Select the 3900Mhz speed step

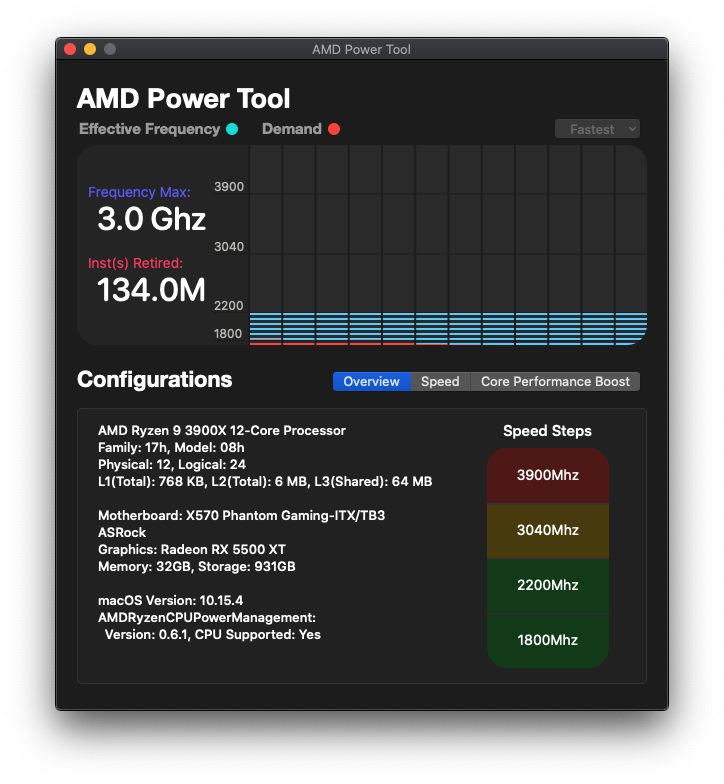click(547, 475)
